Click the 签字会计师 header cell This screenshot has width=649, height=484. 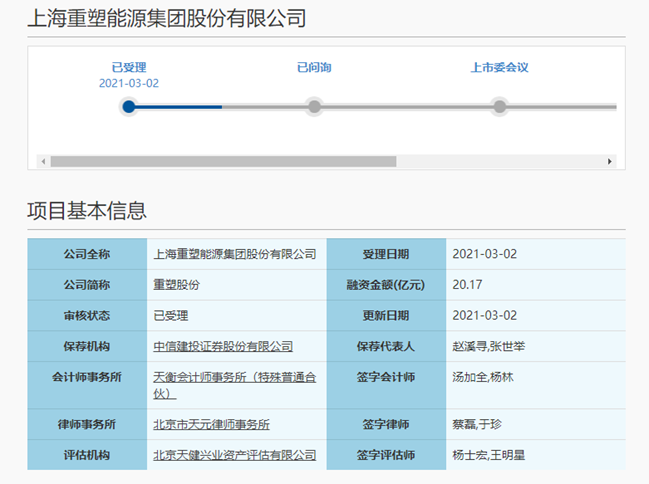386,385
